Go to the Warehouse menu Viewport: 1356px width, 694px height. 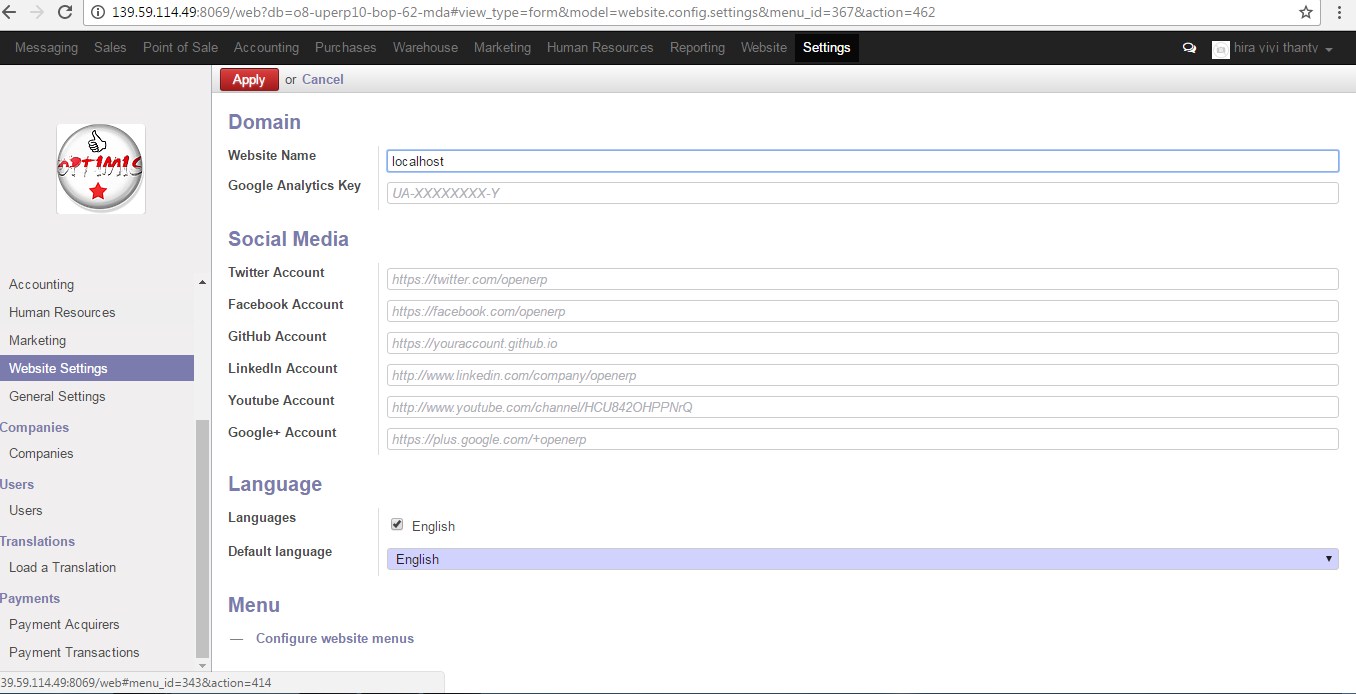pyautogui.click(x=425, y=48)
